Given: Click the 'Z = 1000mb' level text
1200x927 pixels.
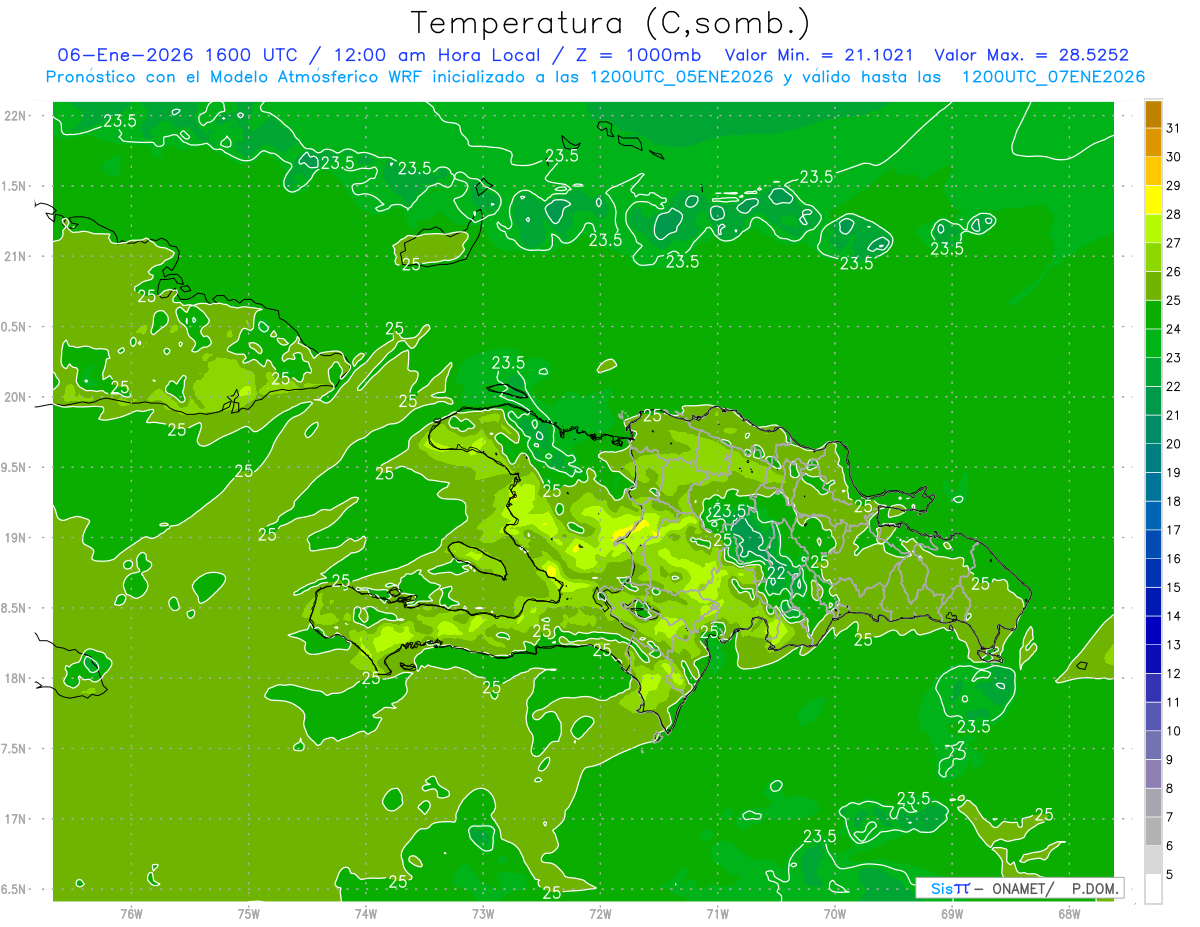Looking at the screenshot, I should pyautogui.click(x=633, y=55).
